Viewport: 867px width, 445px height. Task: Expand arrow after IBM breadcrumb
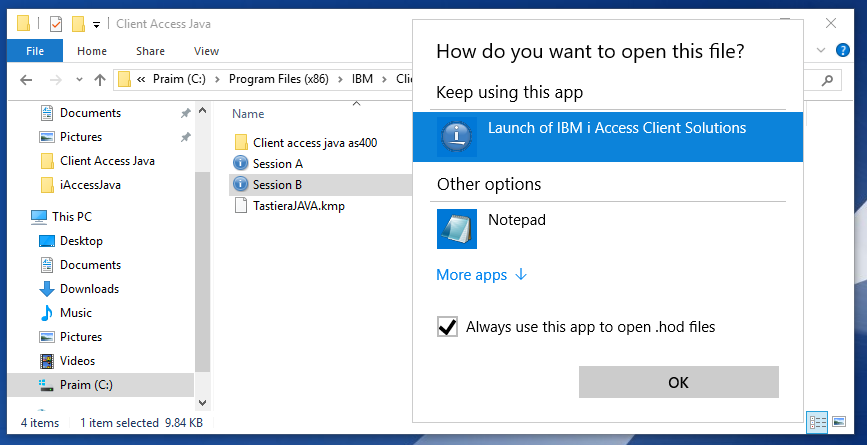click(x=384, y=79)
